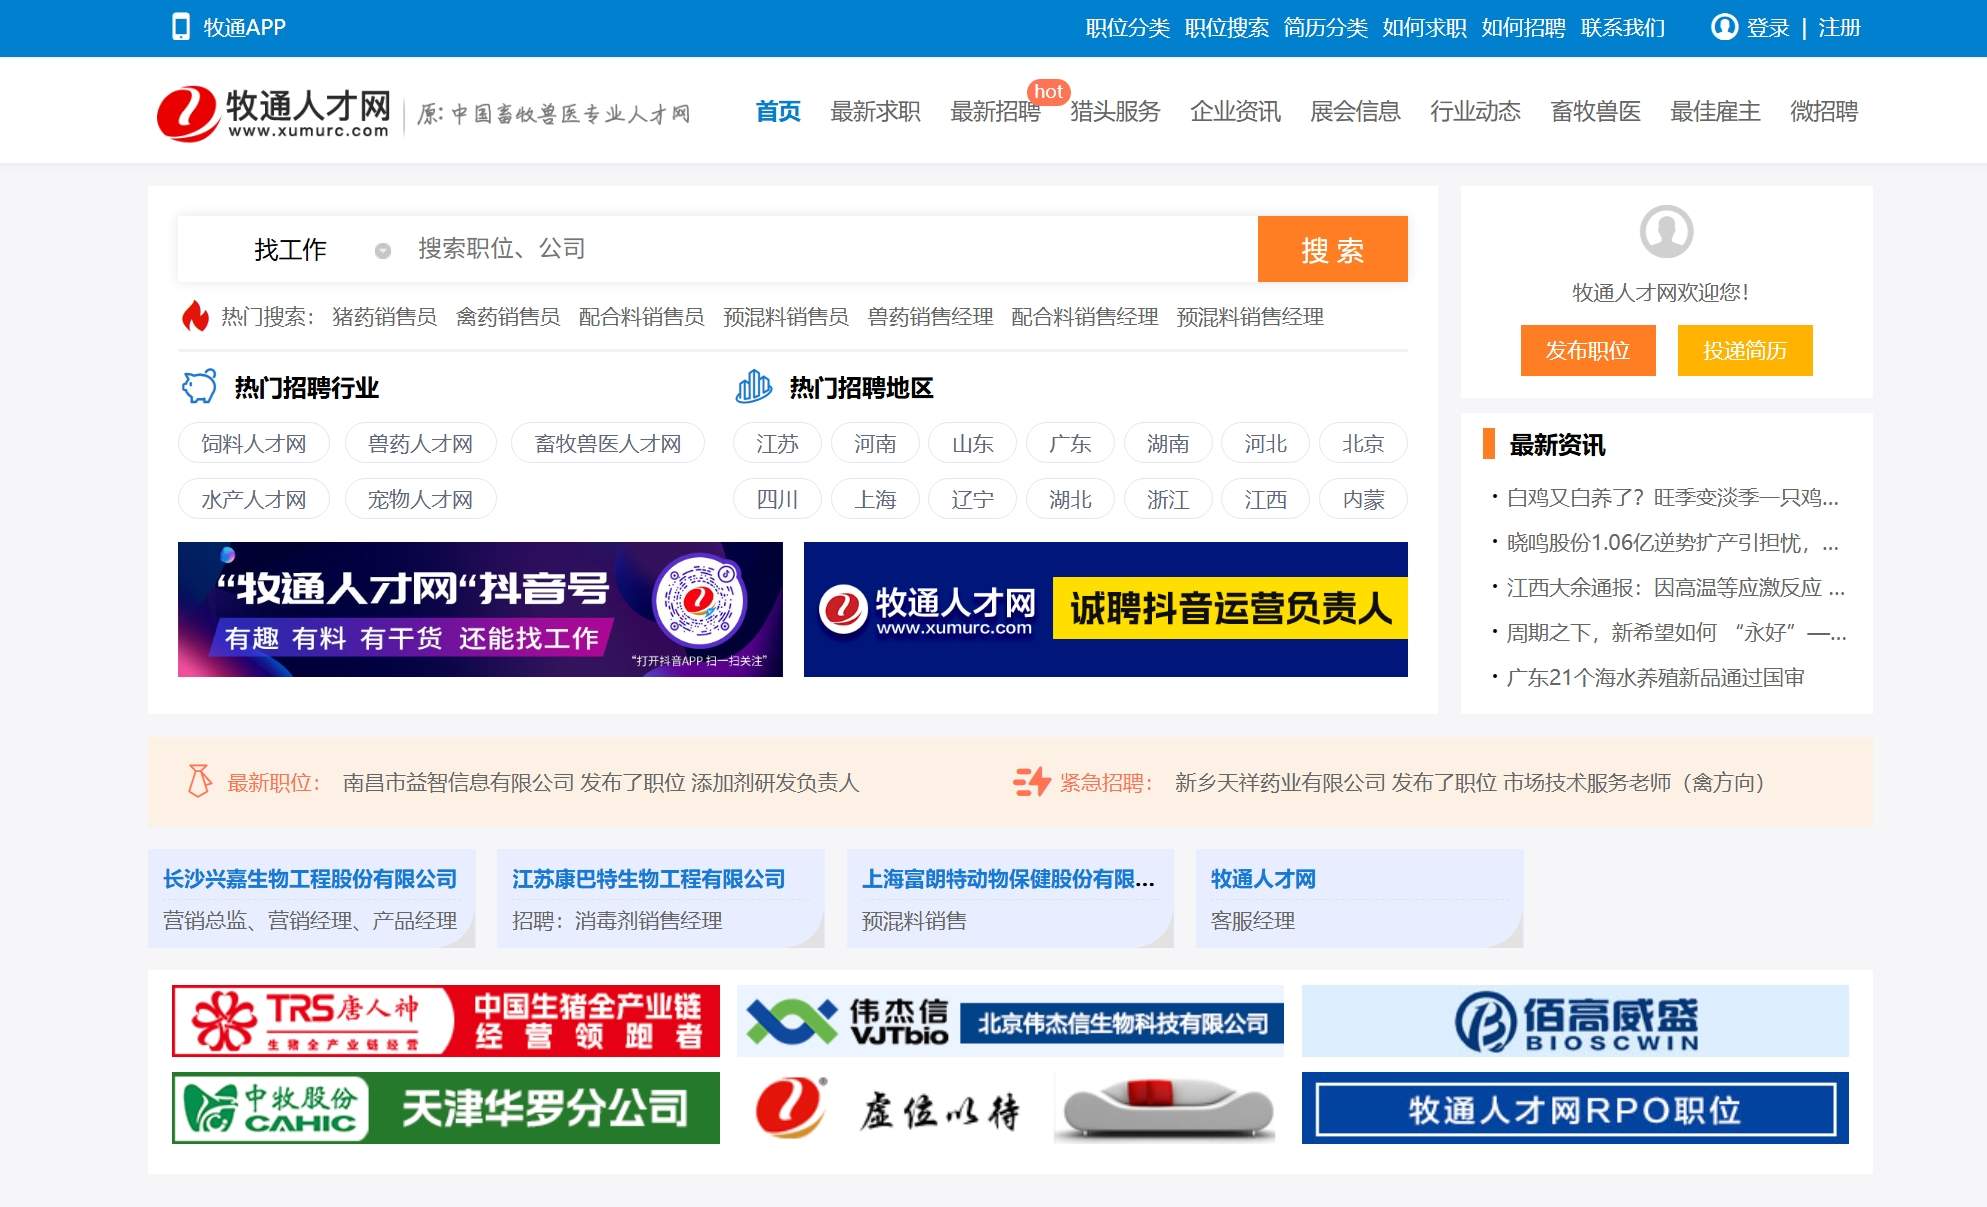Select hot search term 预混料销售经理

[1250, 317]
